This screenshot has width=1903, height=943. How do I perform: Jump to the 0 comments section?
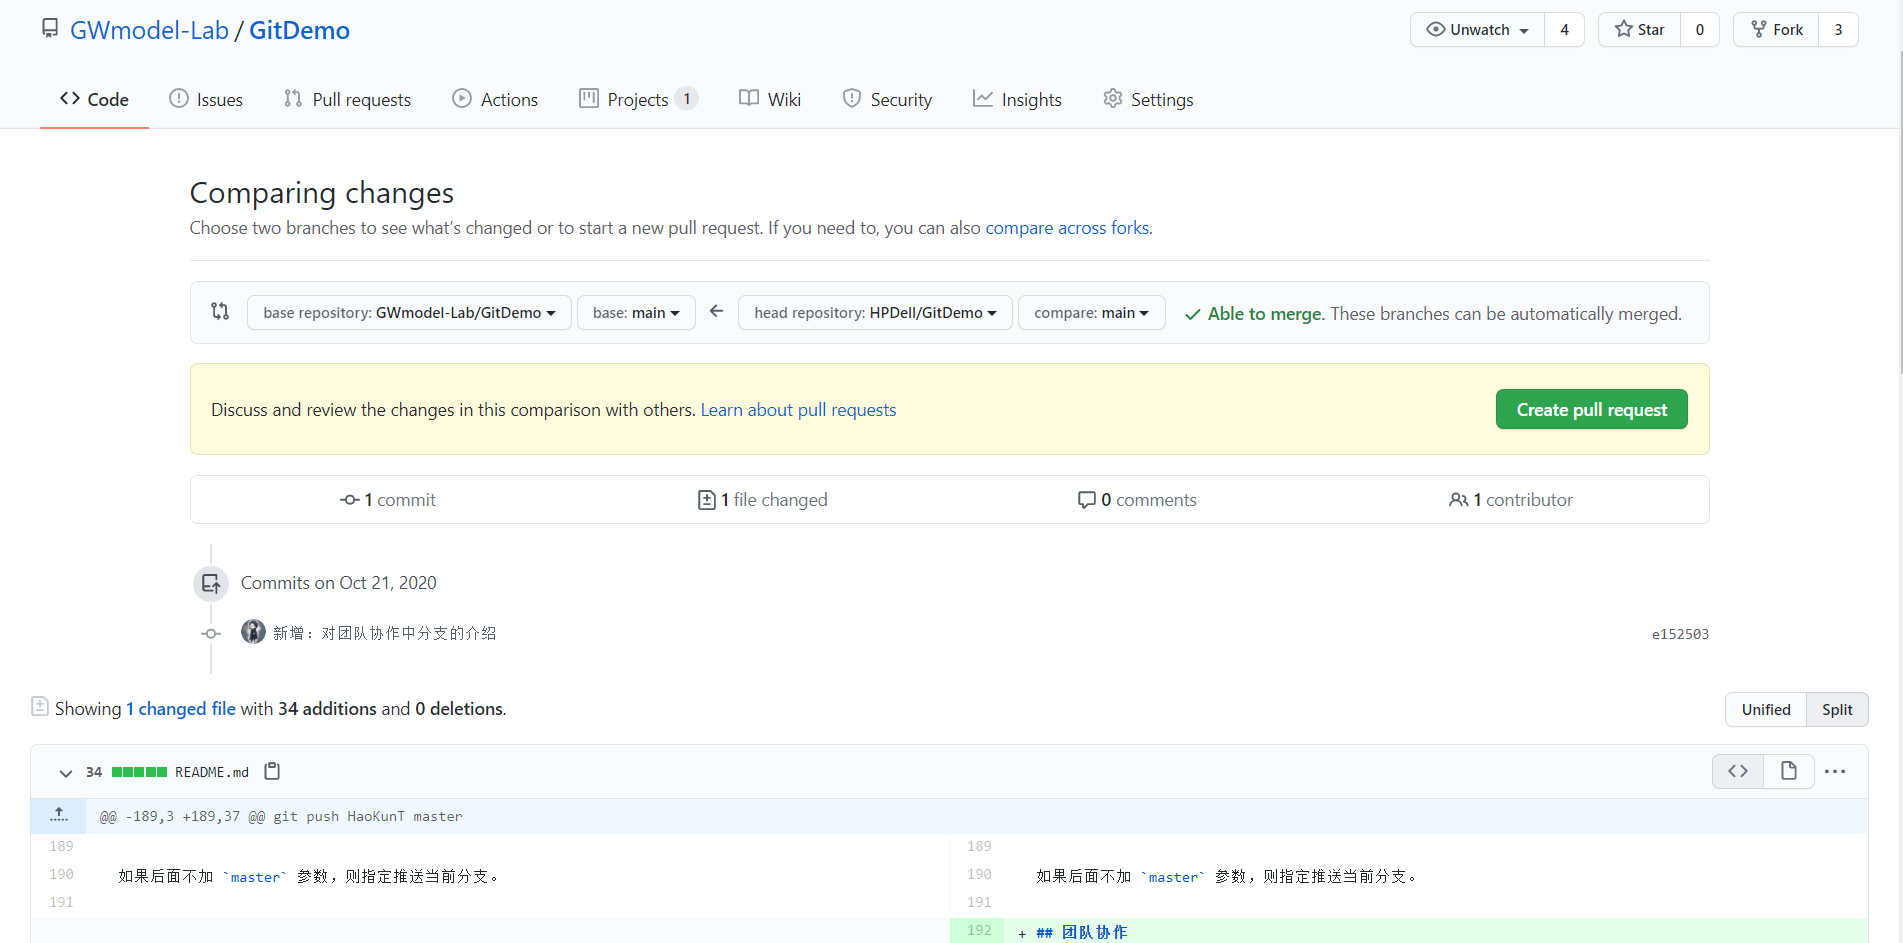click(1137, 500)
